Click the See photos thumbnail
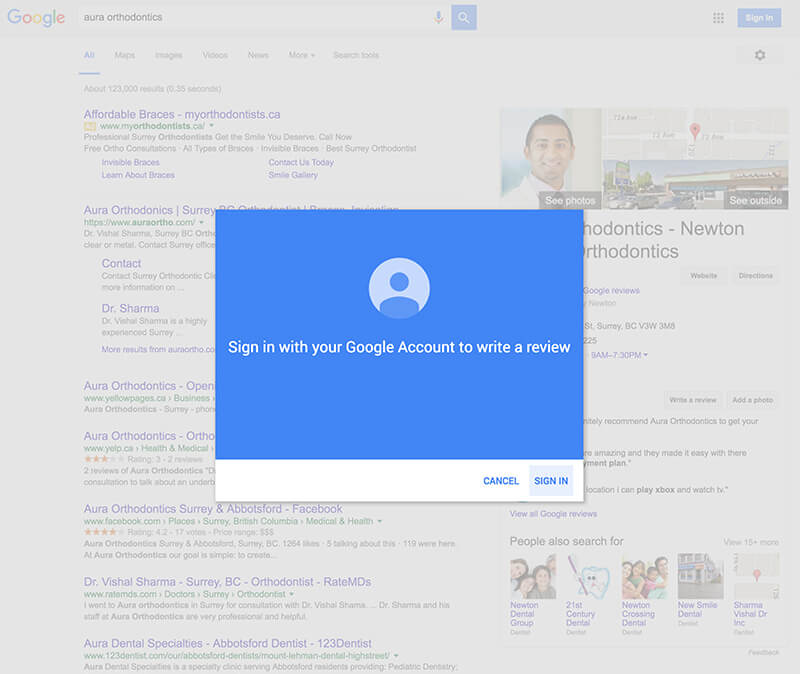 (x=551, y=158)
